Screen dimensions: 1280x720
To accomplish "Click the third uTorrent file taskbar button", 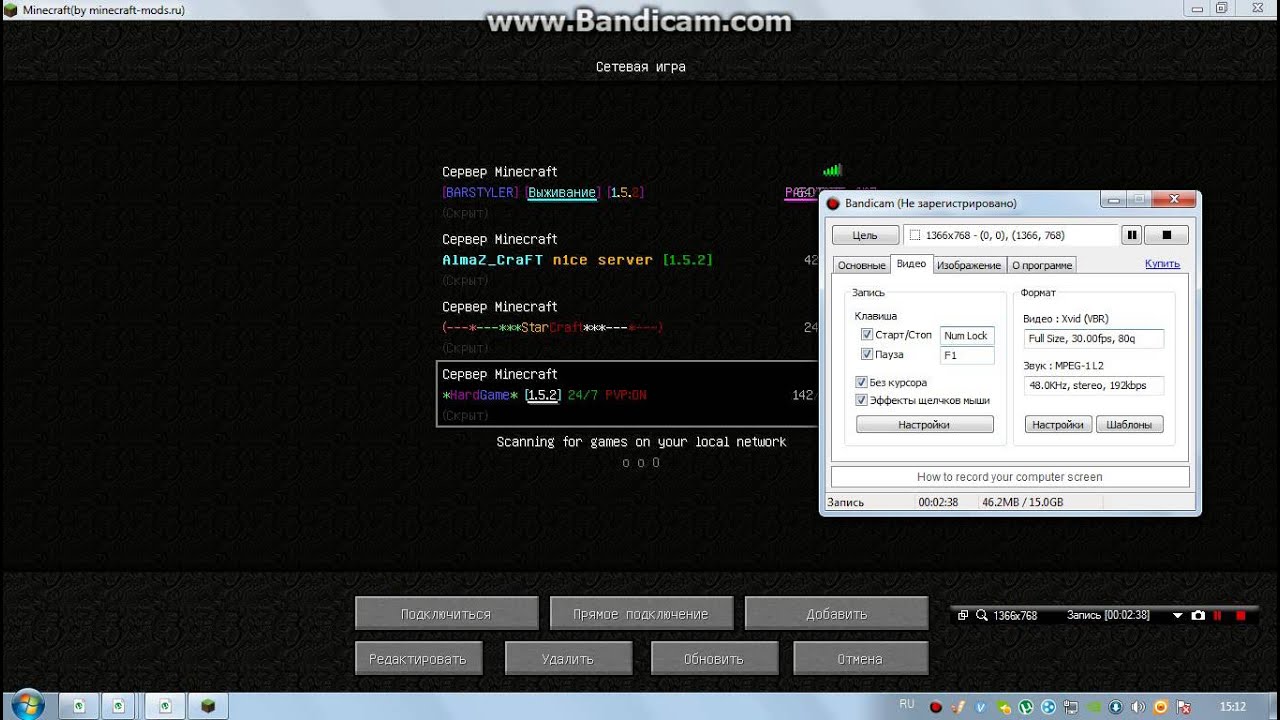I will point(166,705).
